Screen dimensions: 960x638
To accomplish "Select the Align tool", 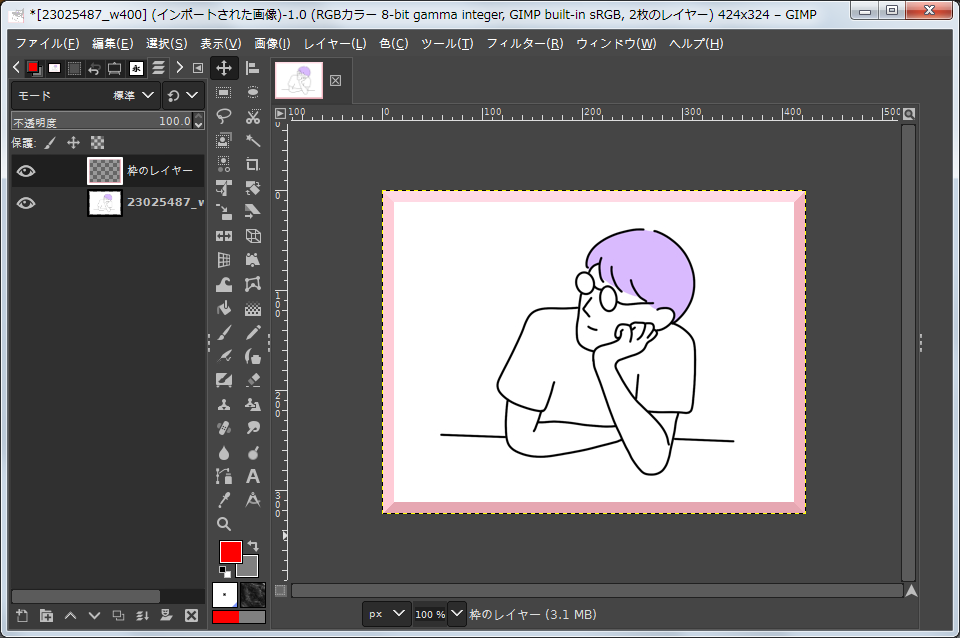I will [x=252, y=68].
